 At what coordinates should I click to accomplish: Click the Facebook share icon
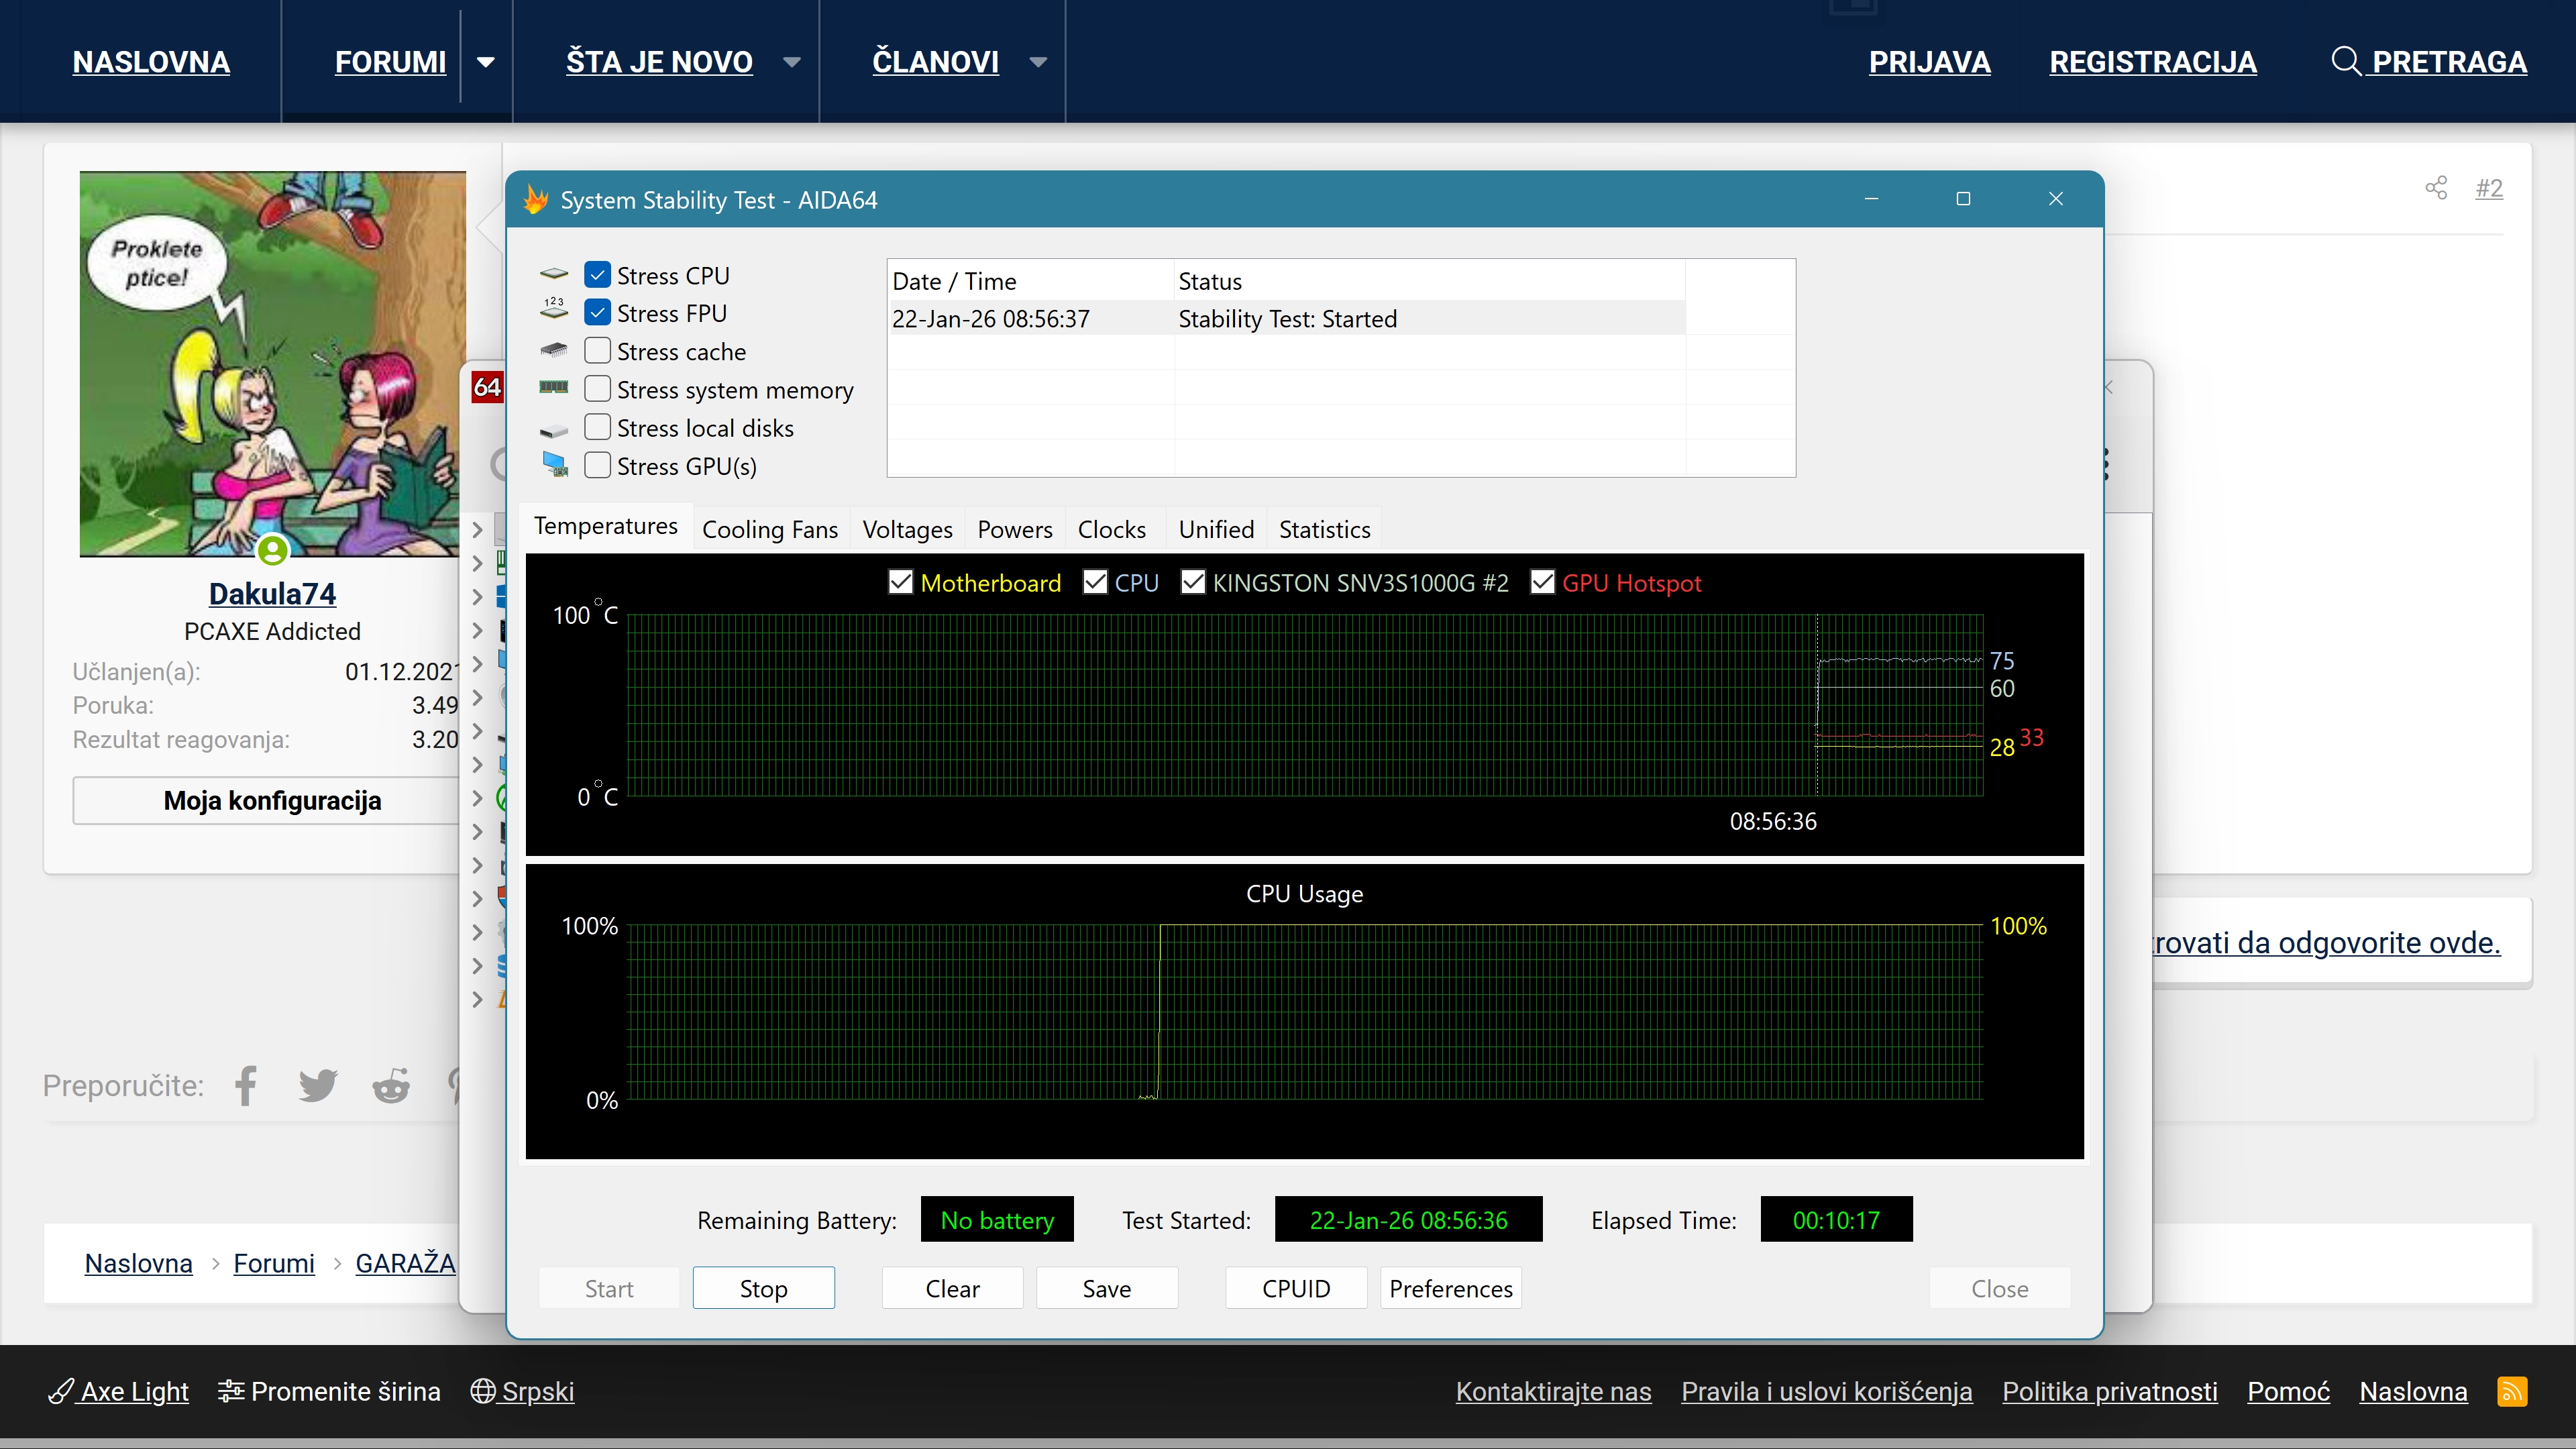[x=246, y=1086]
